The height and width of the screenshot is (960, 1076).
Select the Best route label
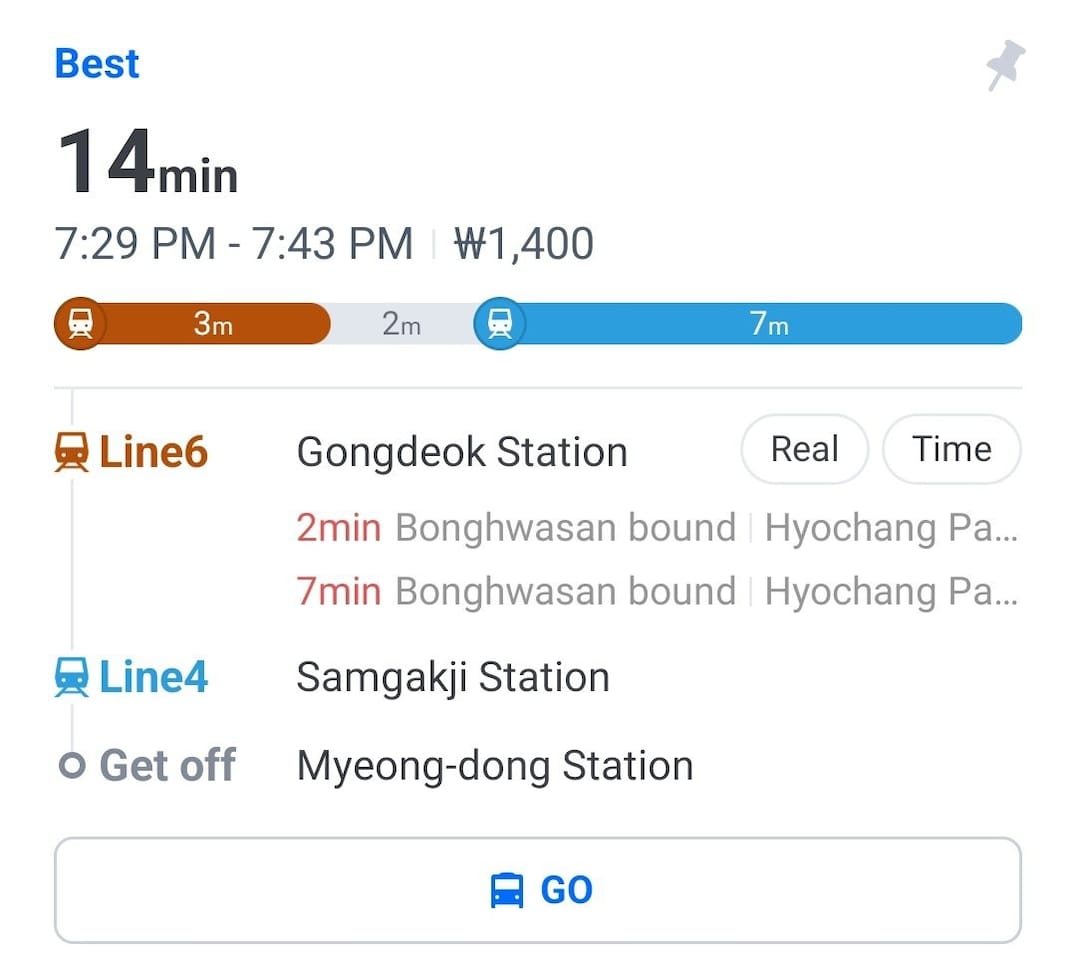[x=97, y=64]
